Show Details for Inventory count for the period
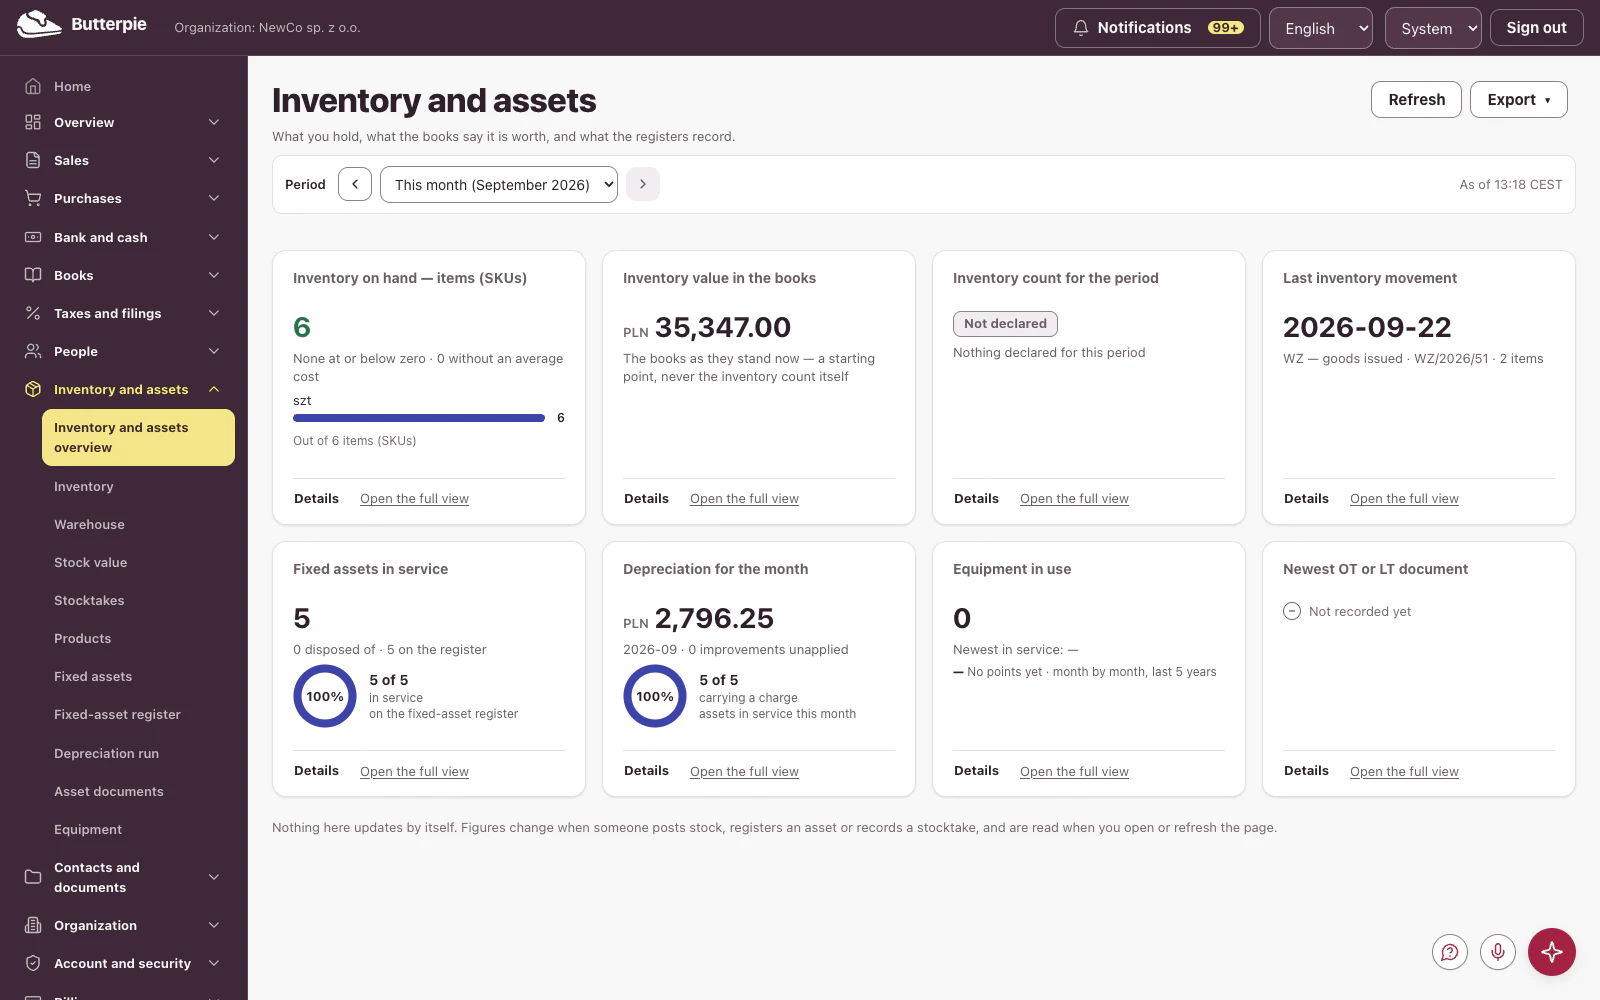Screen dimensions: 1600x1000 pos(976,498)
